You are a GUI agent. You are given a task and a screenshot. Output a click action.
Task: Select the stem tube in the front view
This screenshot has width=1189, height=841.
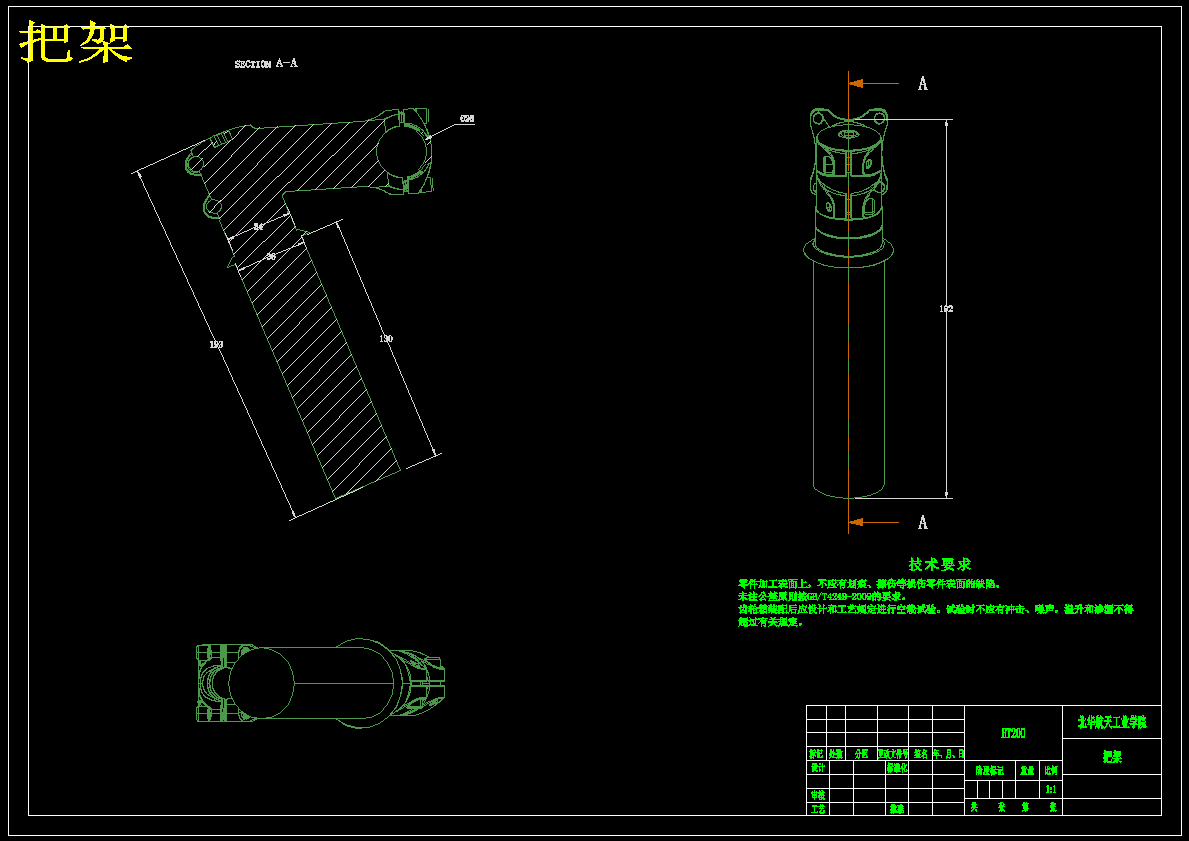click(849, 379)
